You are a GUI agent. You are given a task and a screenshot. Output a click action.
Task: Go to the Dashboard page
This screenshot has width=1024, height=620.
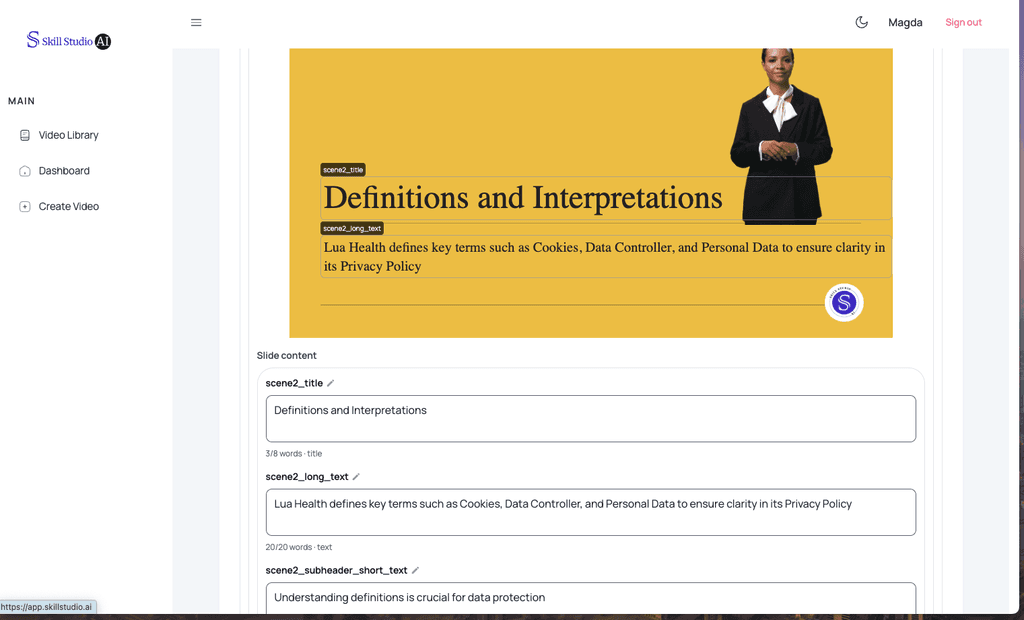coord(64,171)
